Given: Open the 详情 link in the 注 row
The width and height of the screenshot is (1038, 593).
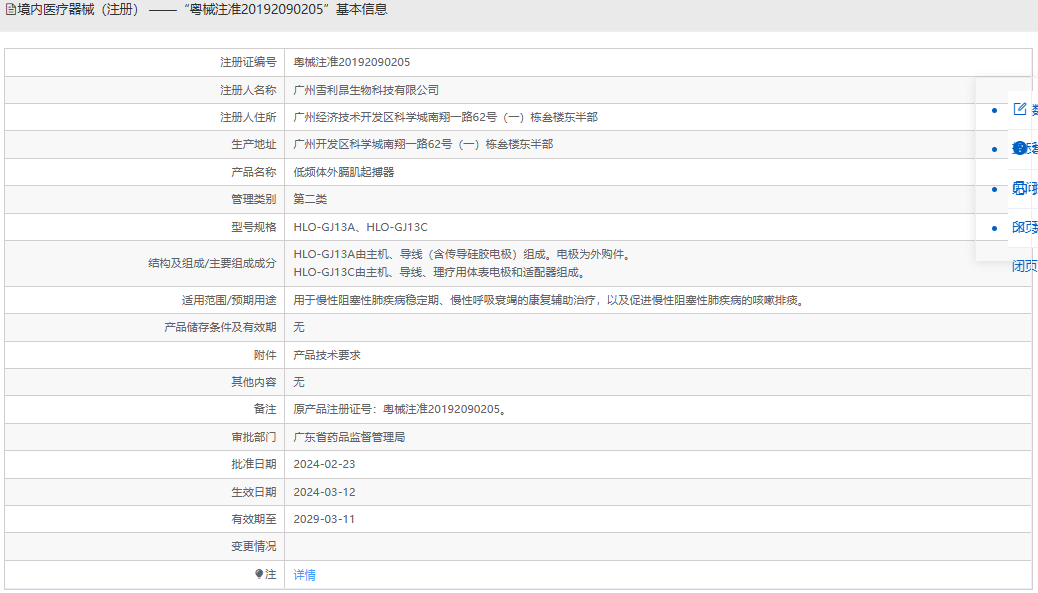Looking at the screenshot, I should click(x=305, y=574).
